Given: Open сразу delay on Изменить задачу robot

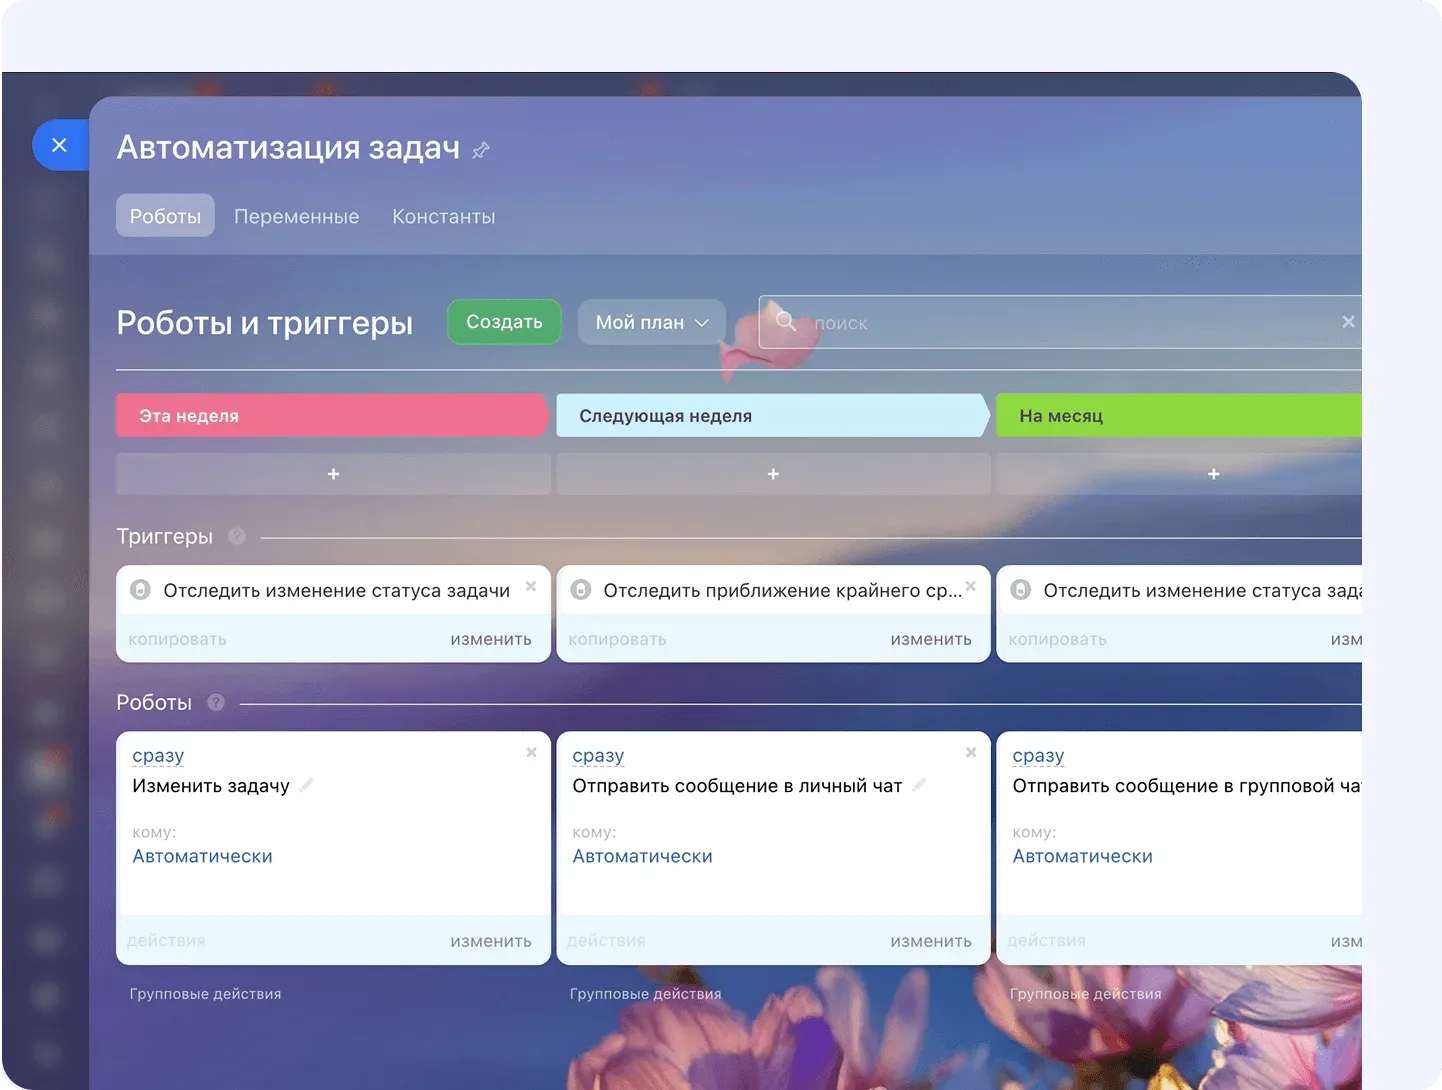Looking at the screenshot, I should coord(158,756).
